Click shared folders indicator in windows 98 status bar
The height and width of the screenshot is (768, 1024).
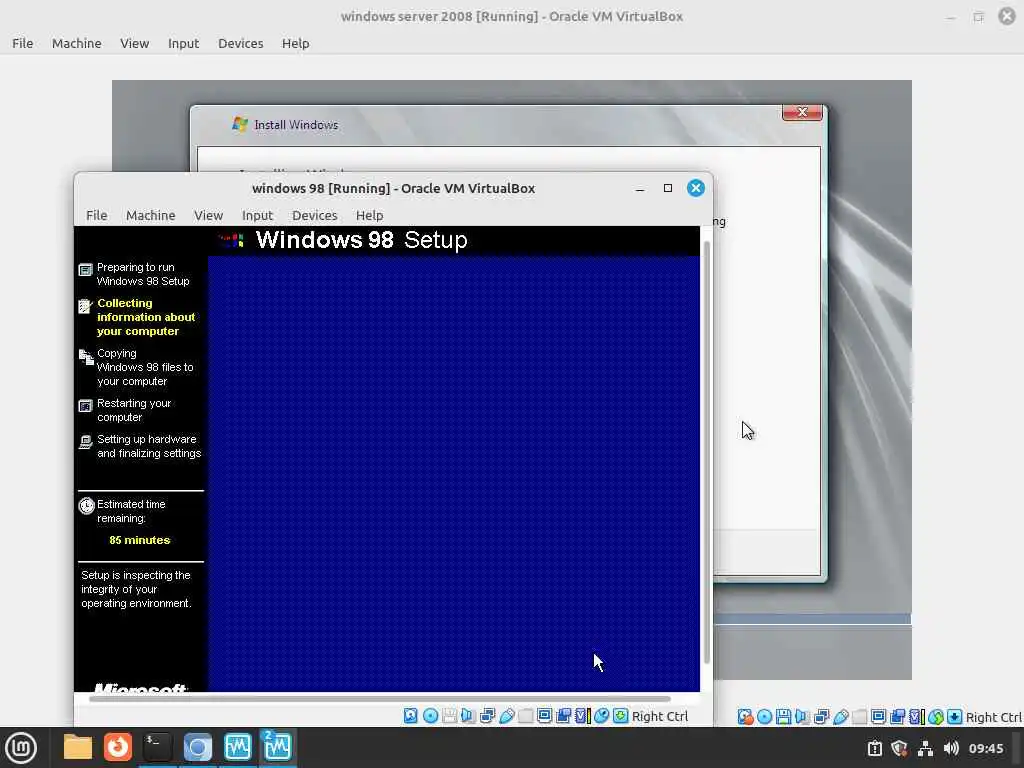tap(526, 716)
